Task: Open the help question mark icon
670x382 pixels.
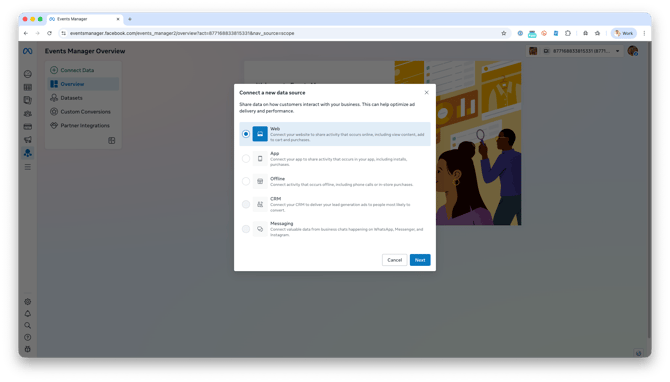Action: point(28,338)
